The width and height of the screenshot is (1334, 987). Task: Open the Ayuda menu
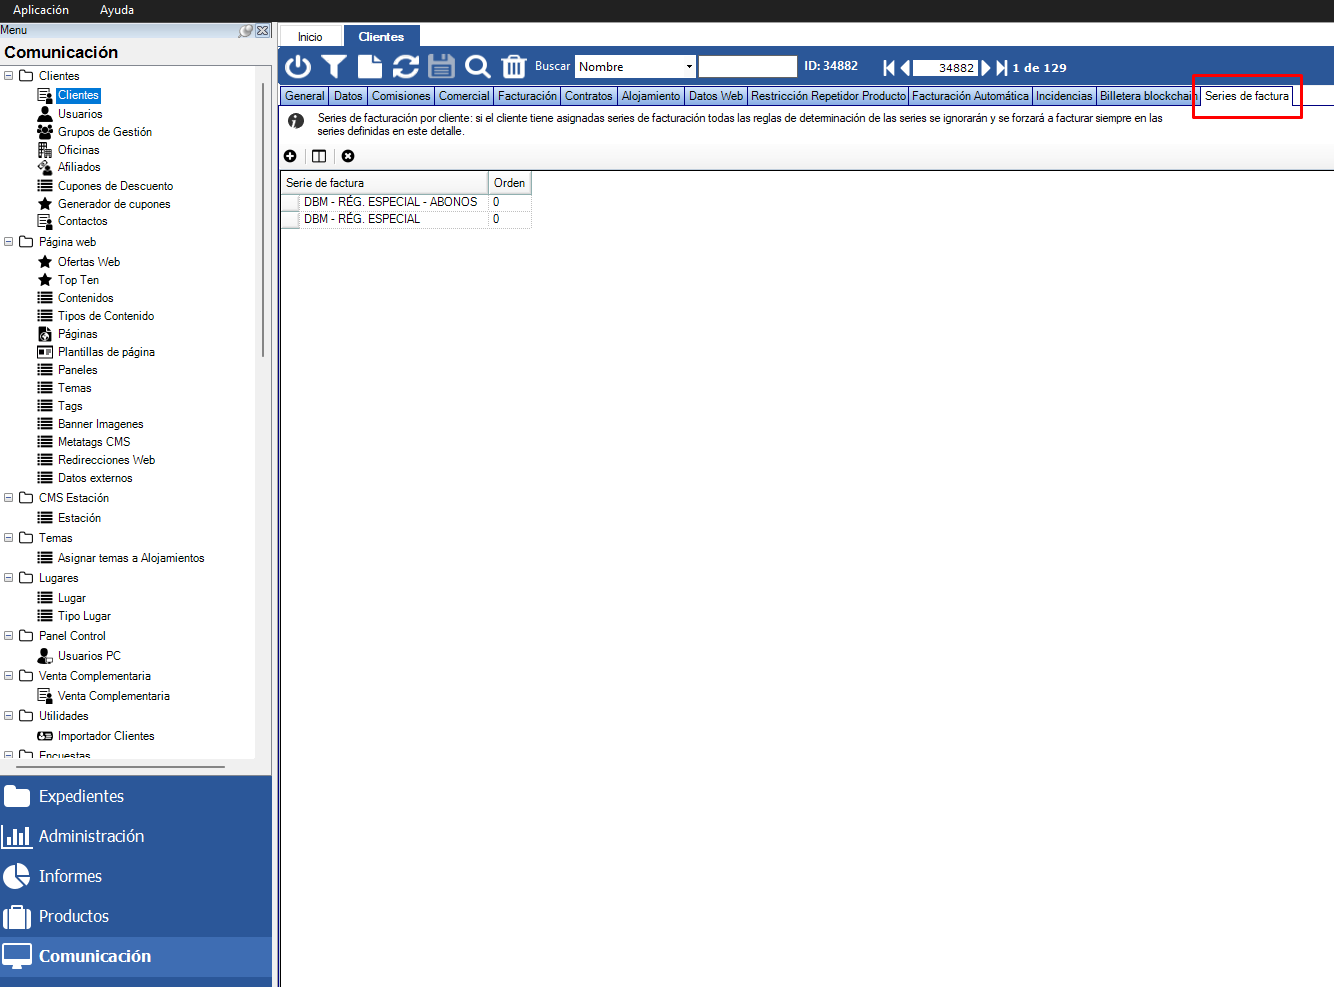(x=117, y=10)
